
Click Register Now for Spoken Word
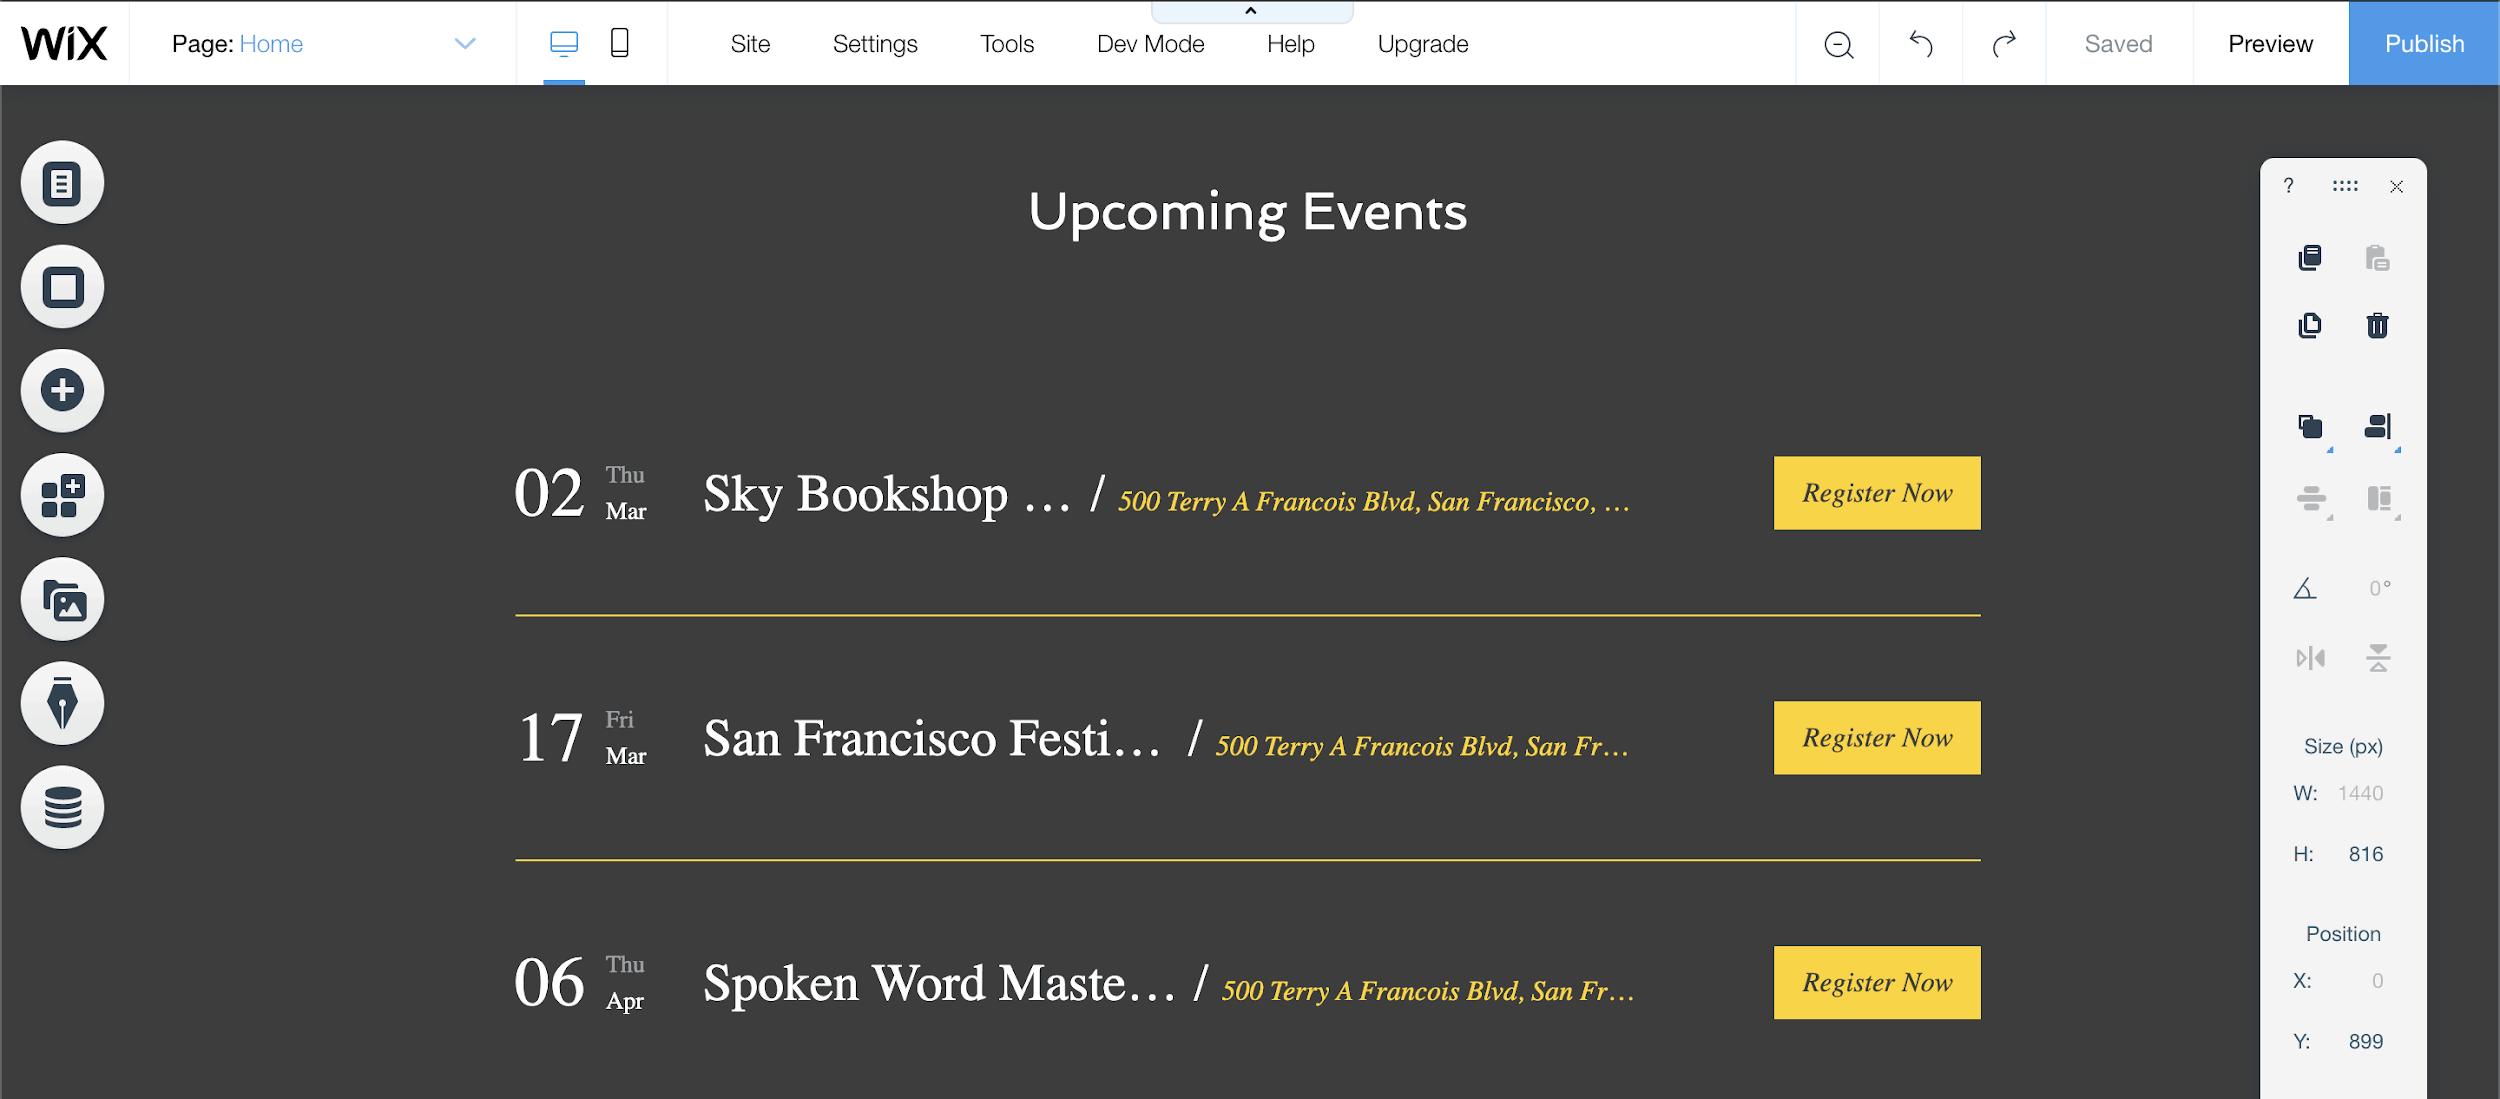point(1877,983)
